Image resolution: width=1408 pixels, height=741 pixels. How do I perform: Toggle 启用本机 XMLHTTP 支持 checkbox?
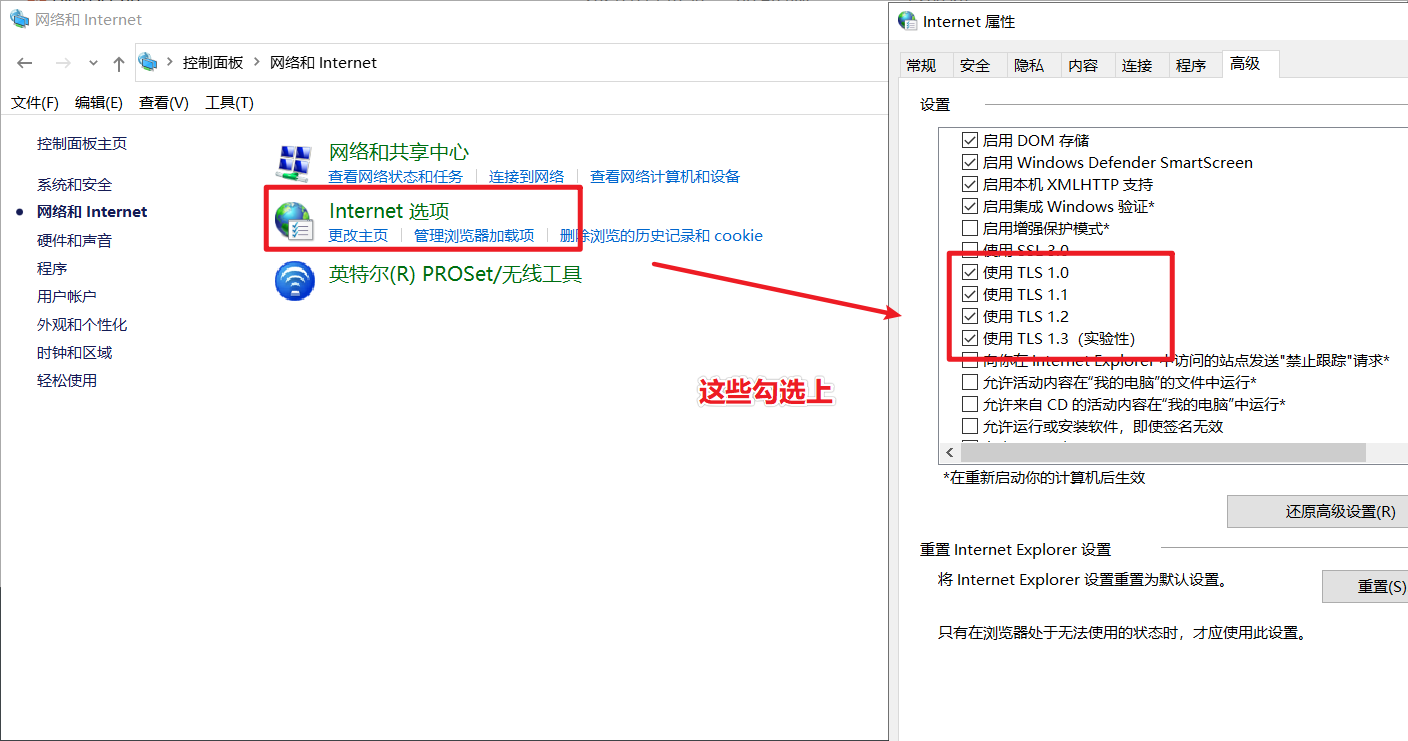click(969, 184)
